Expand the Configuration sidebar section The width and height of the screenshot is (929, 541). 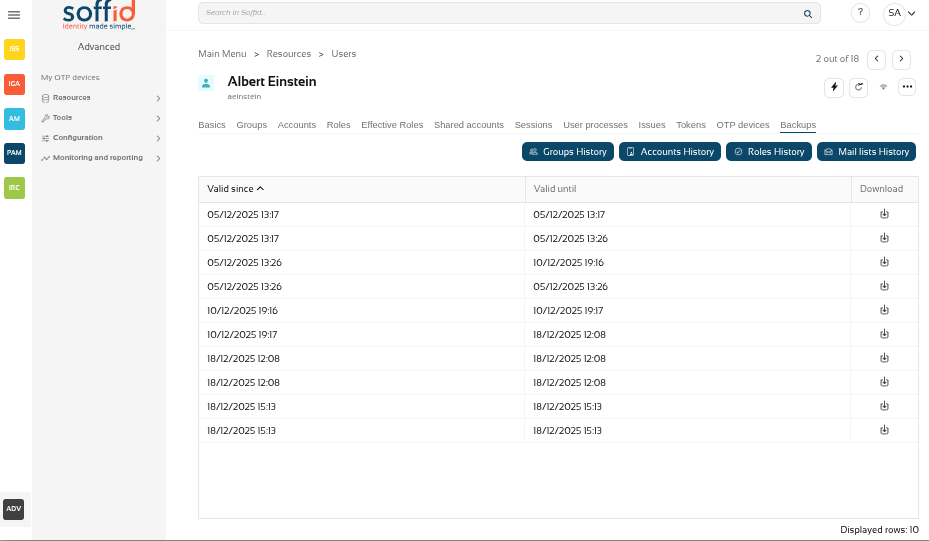pos(98,138)
